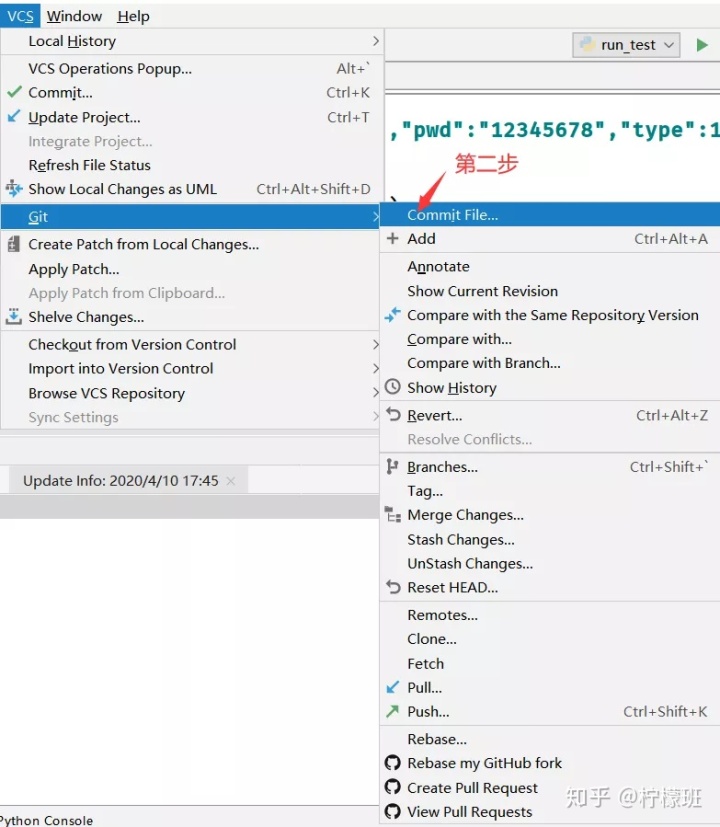This screenshot has width=720, height=827.
Task: Expand the Sync Settings submenu arrow
Action: pos(376,417)
